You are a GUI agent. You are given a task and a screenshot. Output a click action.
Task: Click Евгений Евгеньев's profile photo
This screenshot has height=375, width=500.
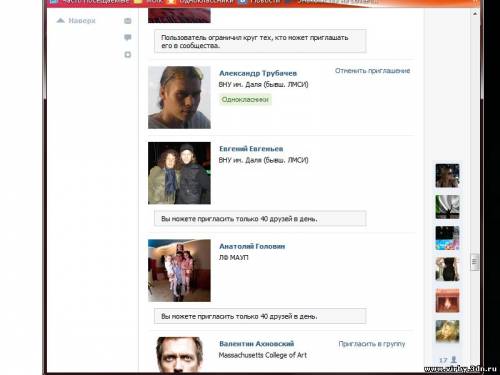[179, 173]
